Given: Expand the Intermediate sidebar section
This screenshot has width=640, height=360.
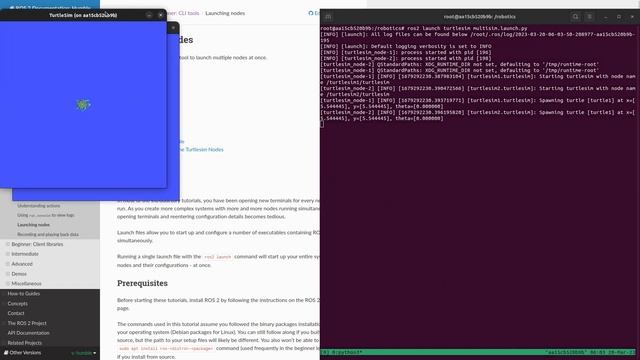Looking at the screenshot, I should tap(8, 254).
